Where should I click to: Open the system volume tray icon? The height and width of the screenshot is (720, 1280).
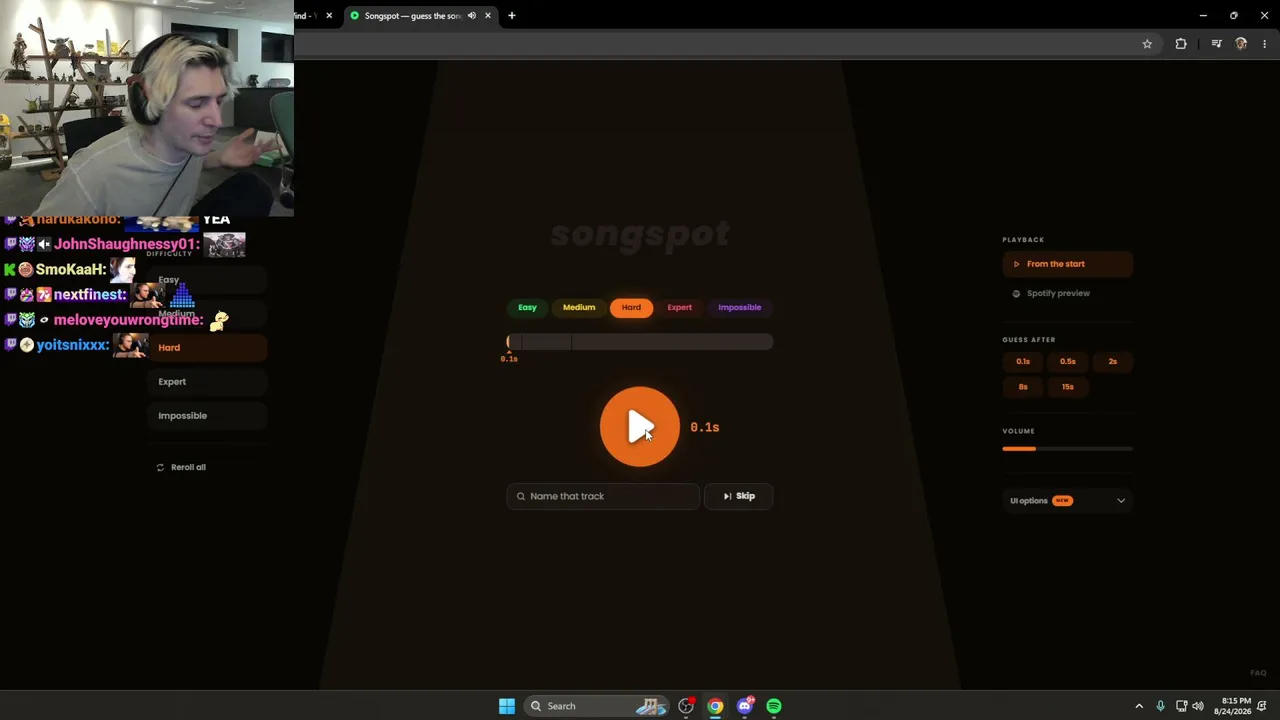click(1198, 706)
